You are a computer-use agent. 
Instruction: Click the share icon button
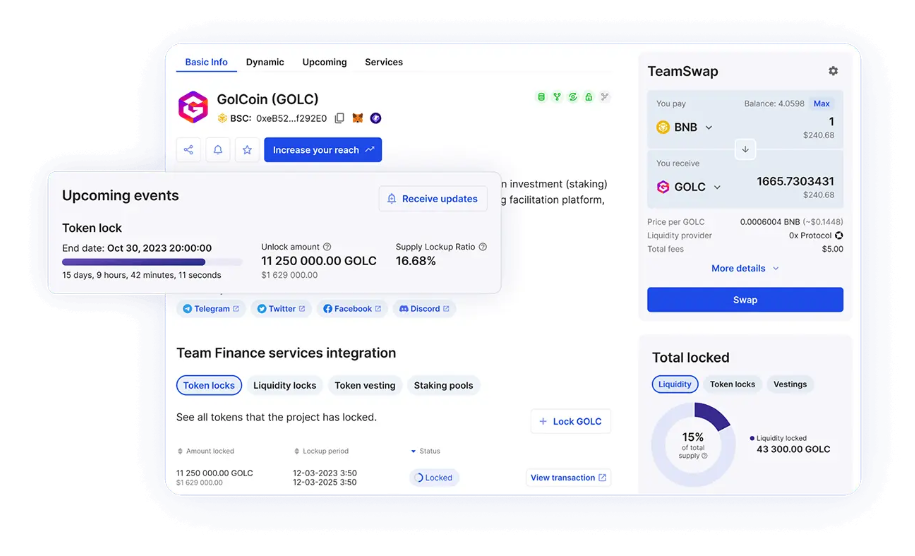pos(188,150)
